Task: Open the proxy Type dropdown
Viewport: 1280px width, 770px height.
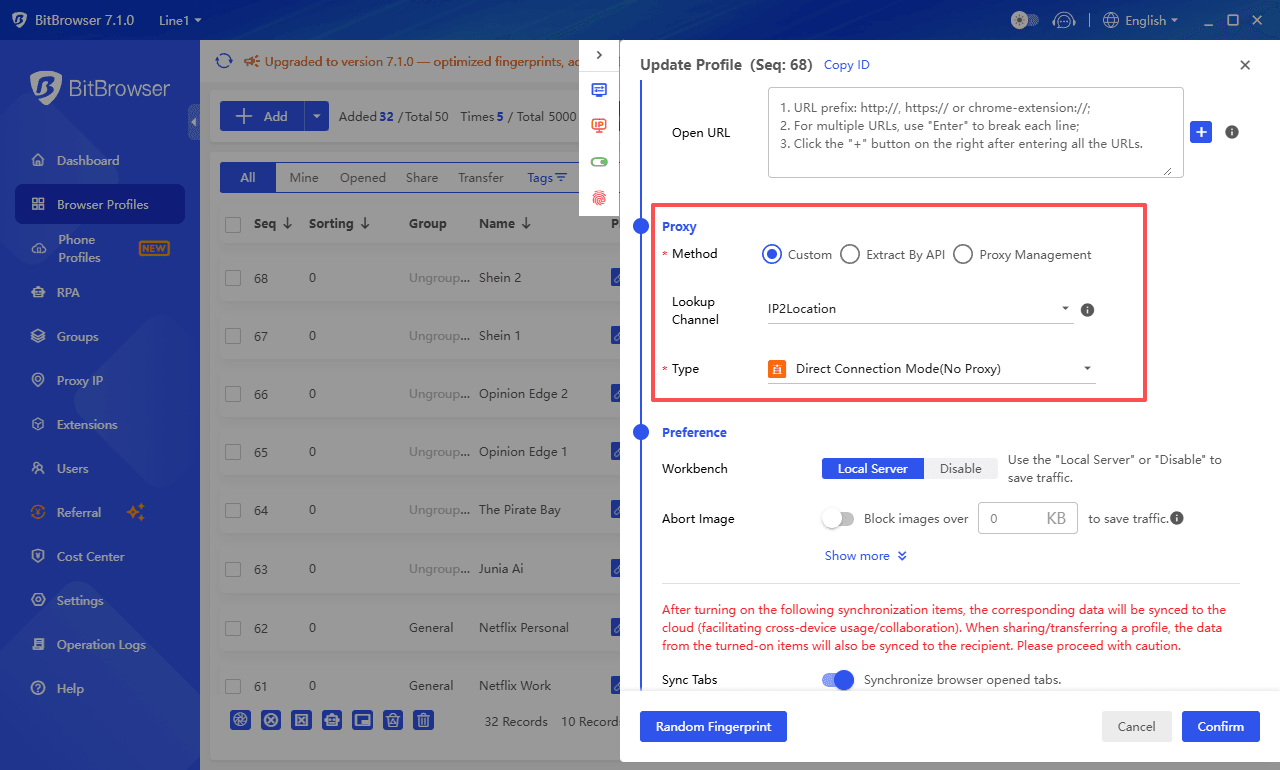Action: click(930, 369)
